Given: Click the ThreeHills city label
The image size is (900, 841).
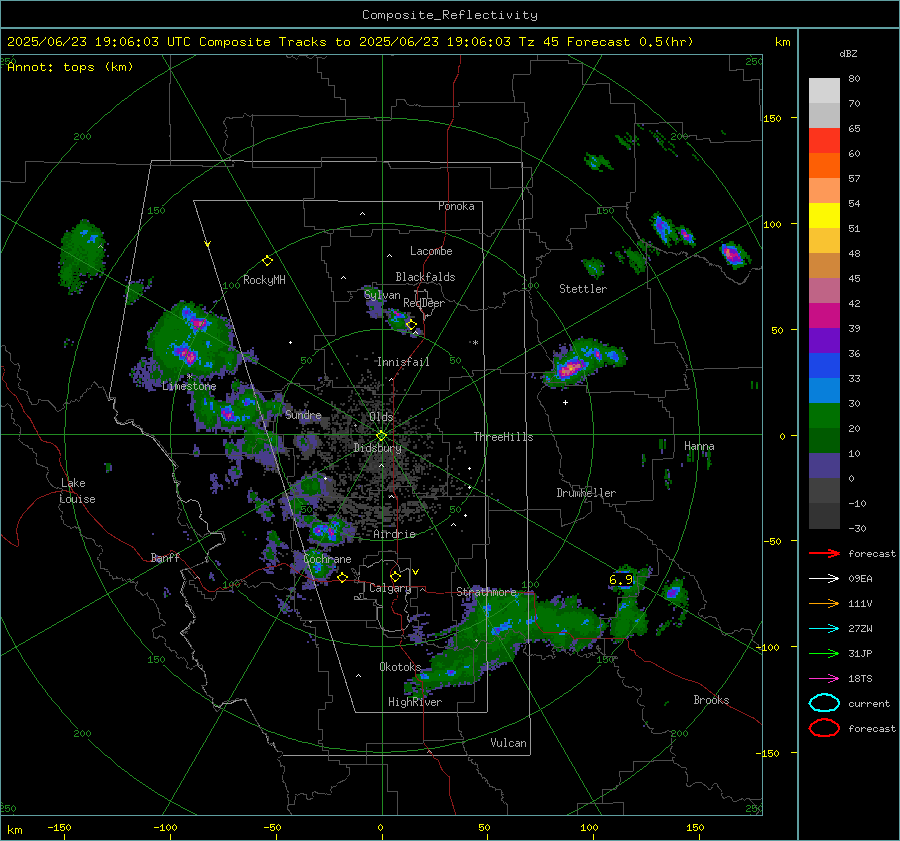Looking at the screenshot, I should tap(503, 437).
